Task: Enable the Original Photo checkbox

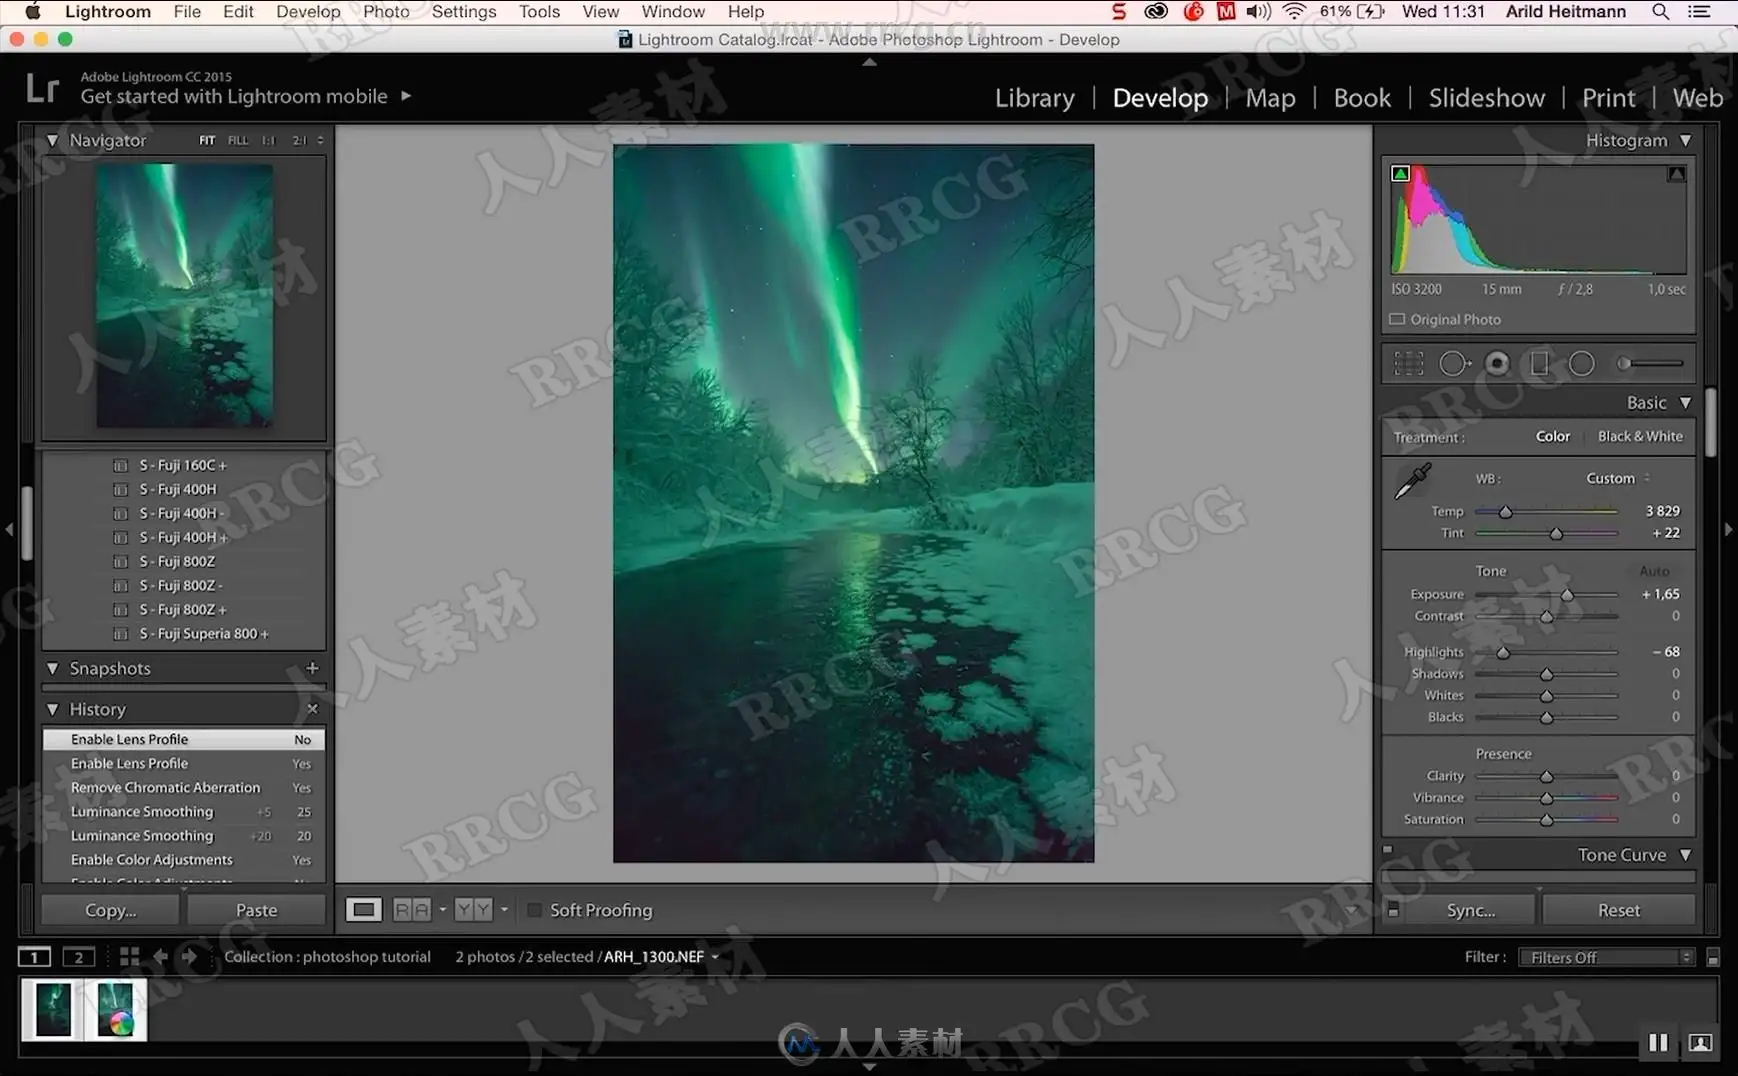Action: point(1397,319)
